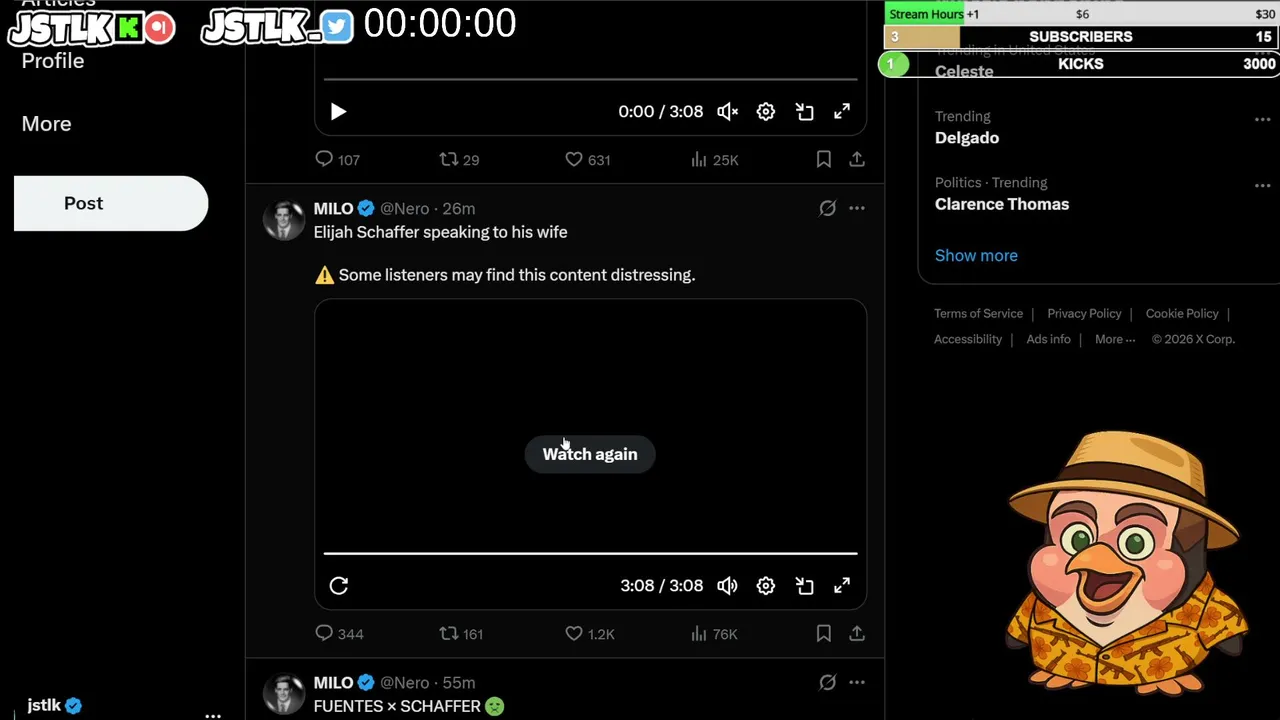Image resolution: width=1280 pixels, height=720 pixels.
Task: Enter fullscreen on the top video
Action: (842, 112)
